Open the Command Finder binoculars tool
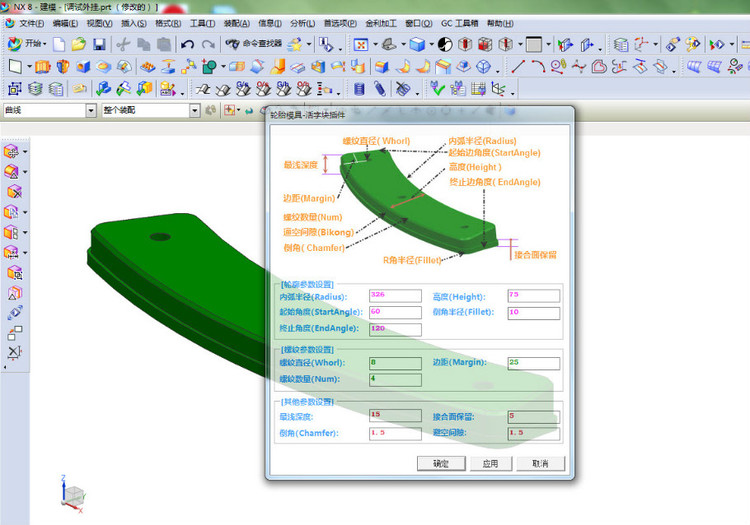The image size is (750, 525). click(x=251, y=44)
